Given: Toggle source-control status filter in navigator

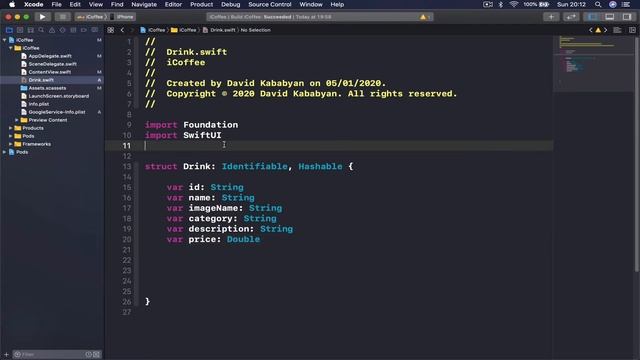Looking at the screenshot, I should pyautogui.click(x=96, y=354).
